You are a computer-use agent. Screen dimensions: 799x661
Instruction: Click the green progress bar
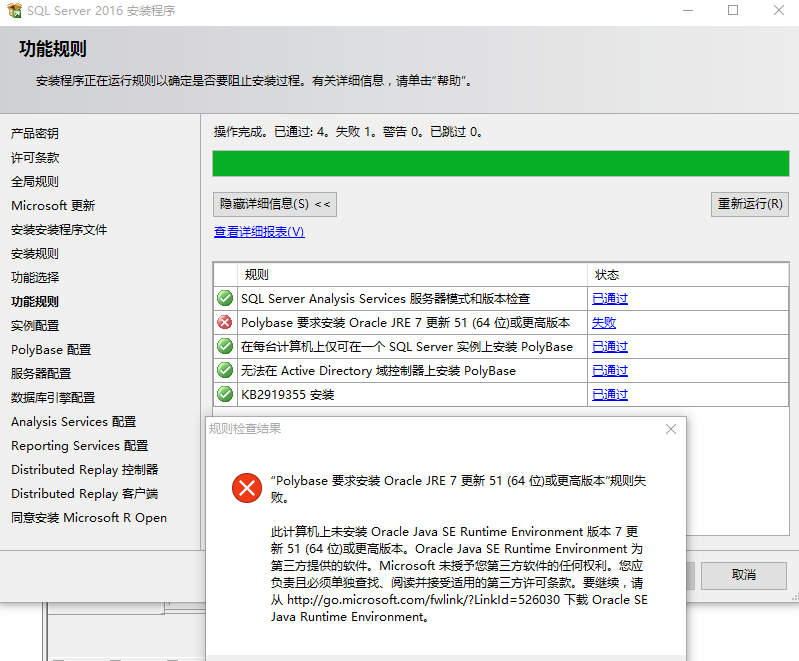500,164
